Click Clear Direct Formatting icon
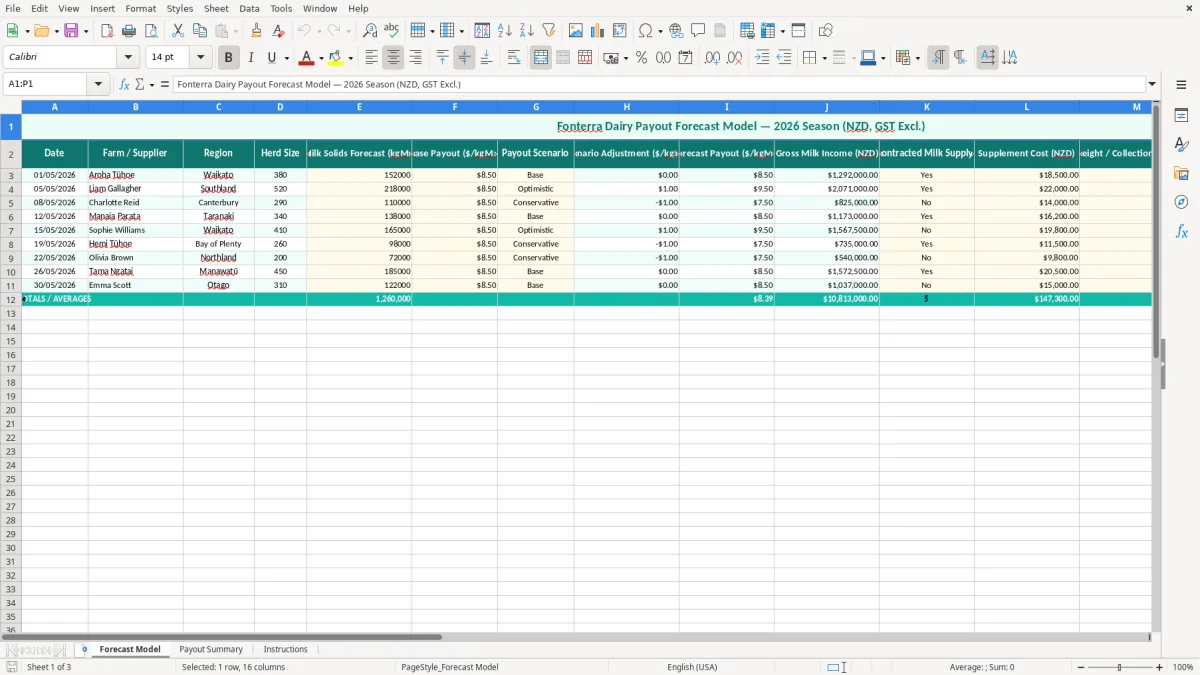This screenshot has height=675, width=1200. 278,31
